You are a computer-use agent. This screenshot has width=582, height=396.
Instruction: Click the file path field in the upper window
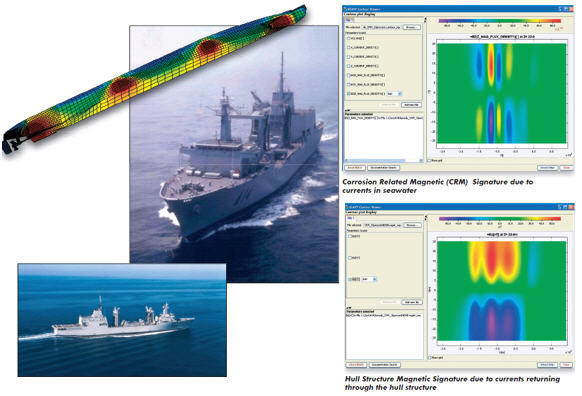[381, 27]
